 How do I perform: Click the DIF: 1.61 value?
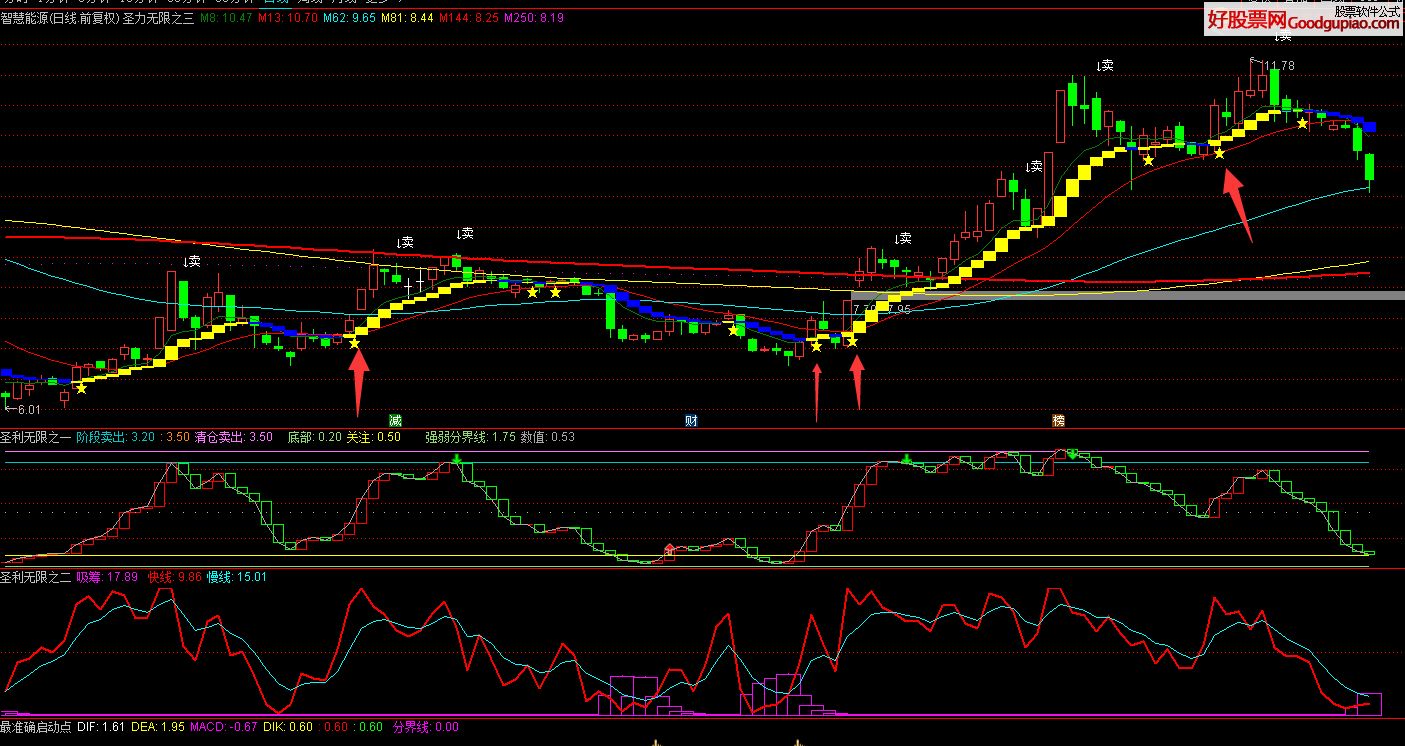click(102, 727)
